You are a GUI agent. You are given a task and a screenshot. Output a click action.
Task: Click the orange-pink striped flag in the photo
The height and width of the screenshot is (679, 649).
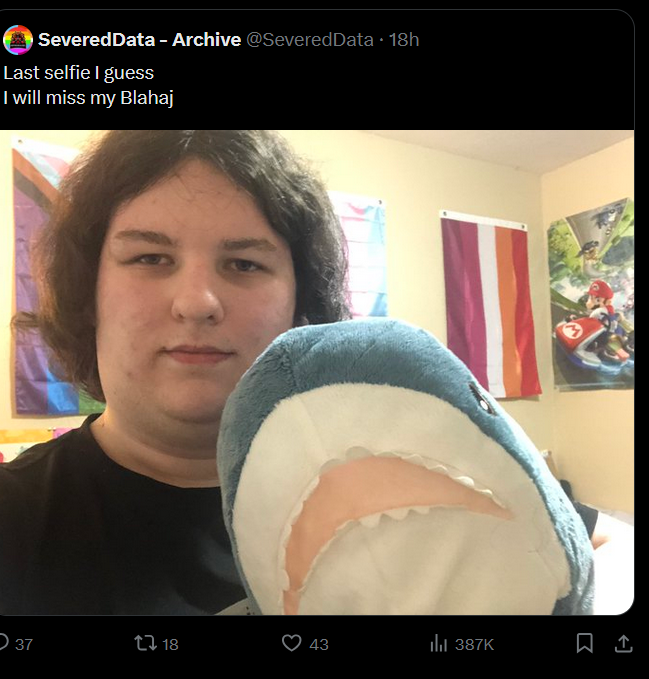tap(490, 304)
